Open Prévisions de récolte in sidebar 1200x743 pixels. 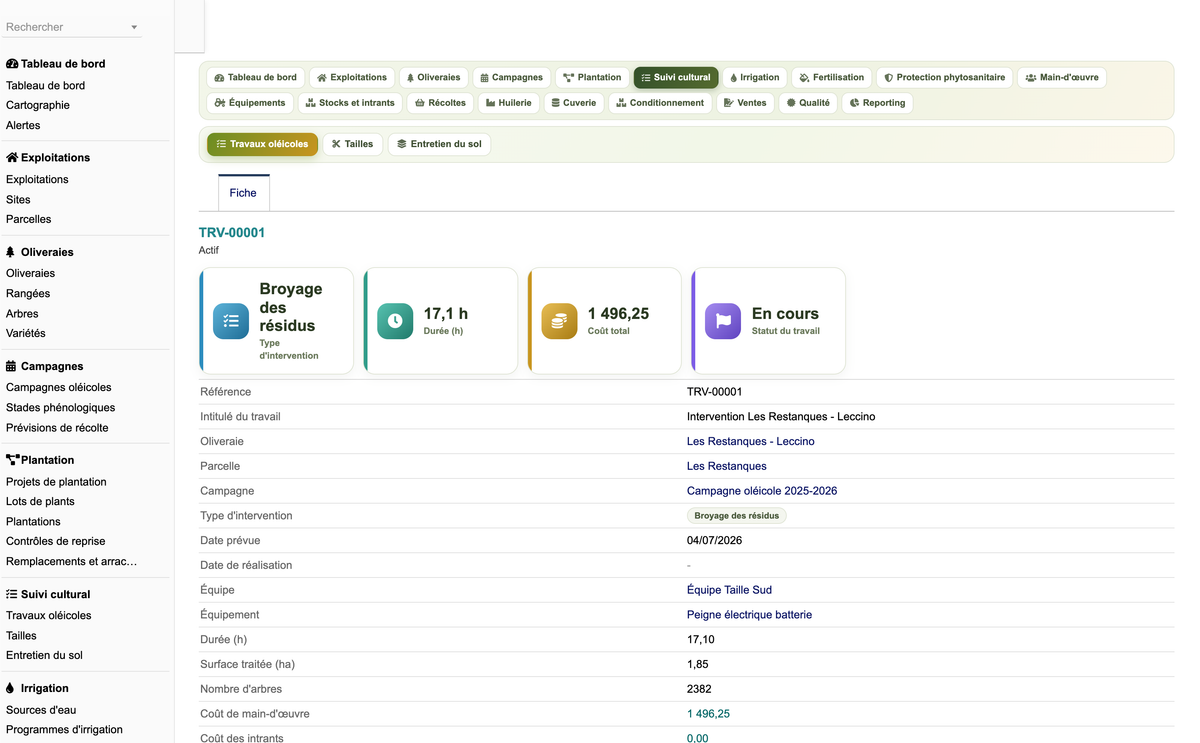(57, 427)
